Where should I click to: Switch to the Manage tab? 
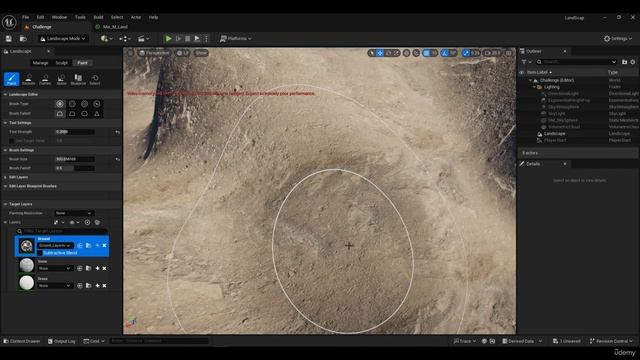click(40, 63)
